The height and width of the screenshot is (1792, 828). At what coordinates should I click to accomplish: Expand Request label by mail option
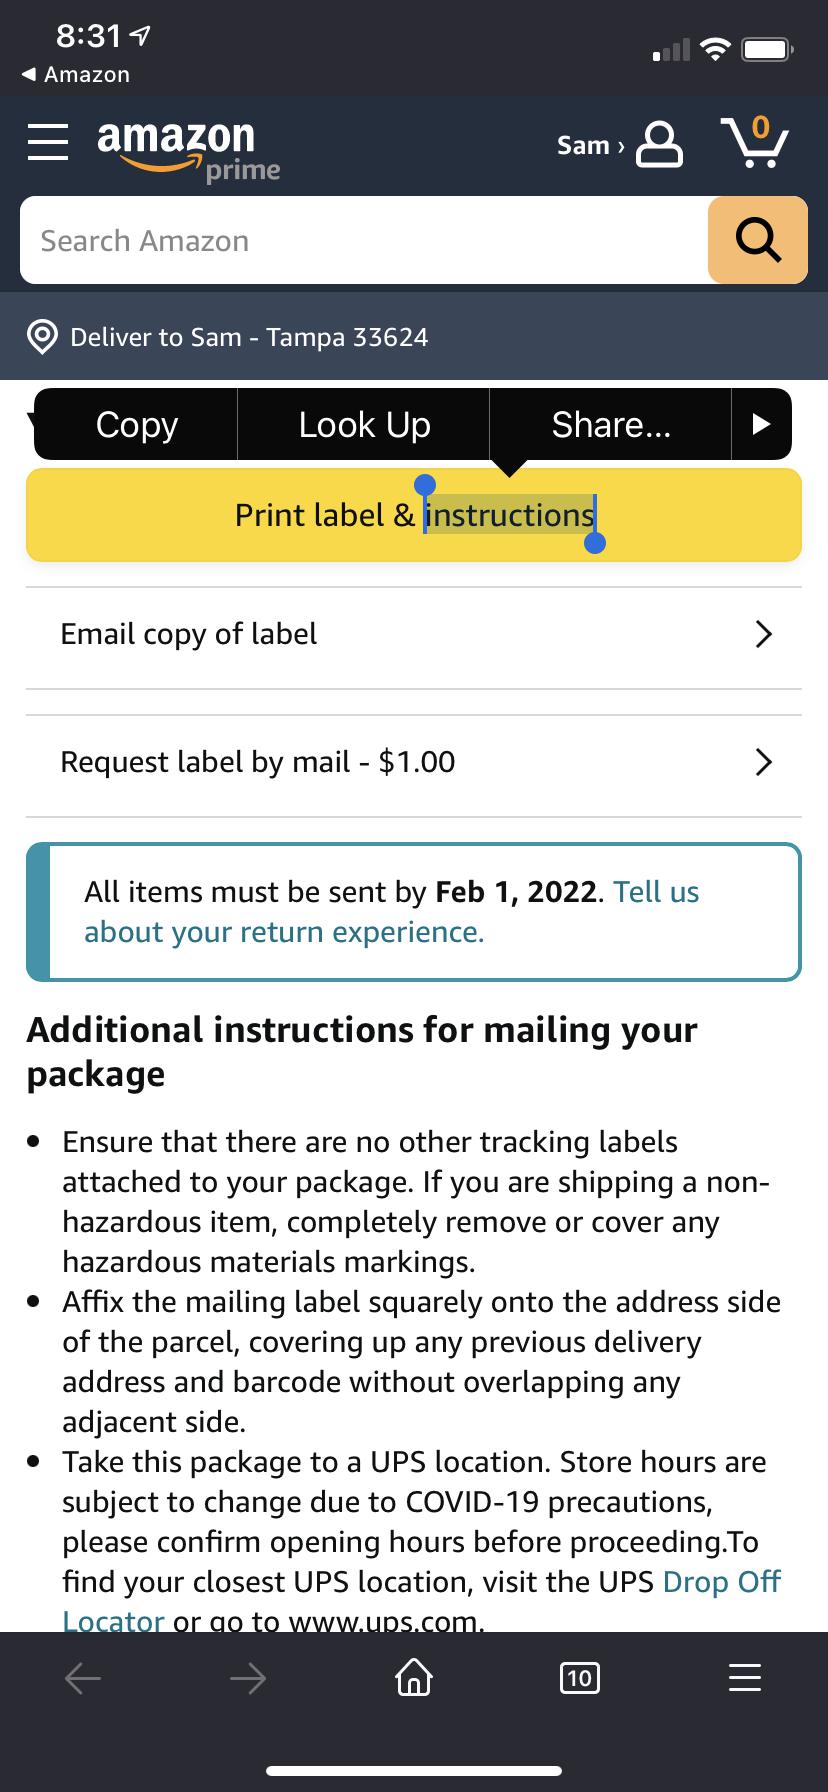[x=764, y=762]
